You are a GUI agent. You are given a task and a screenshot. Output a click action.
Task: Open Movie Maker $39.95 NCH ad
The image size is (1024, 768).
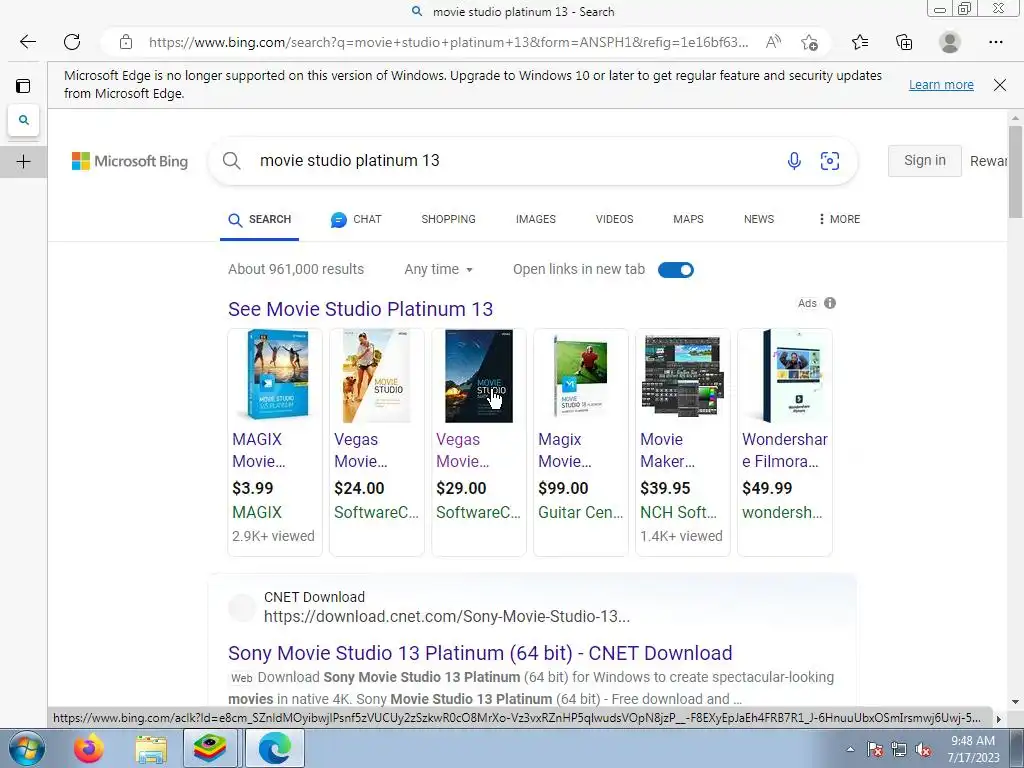pos(682,443)
